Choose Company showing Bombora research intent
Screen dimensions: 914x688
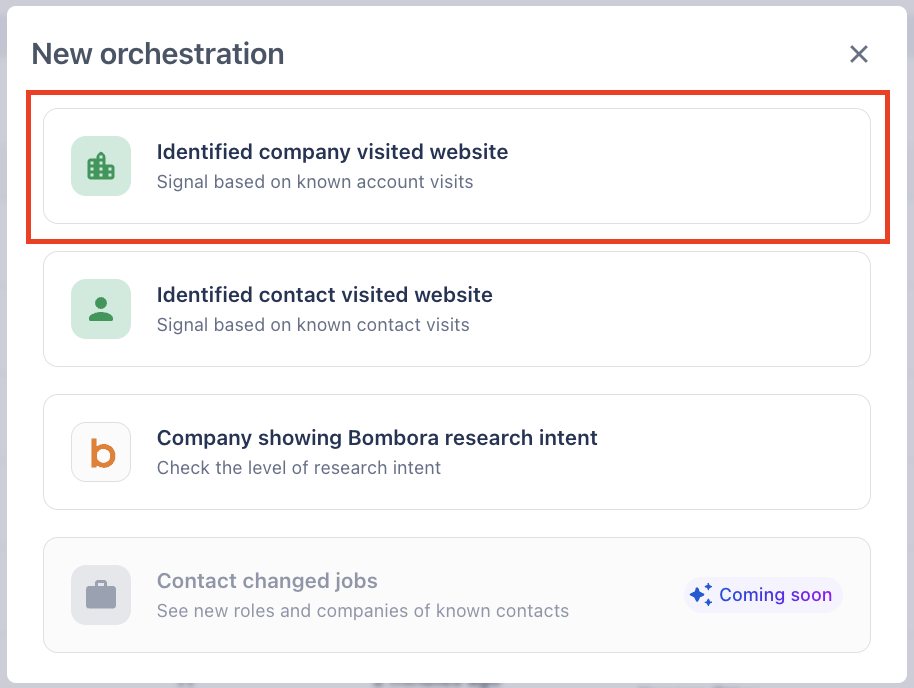point(377,438)
